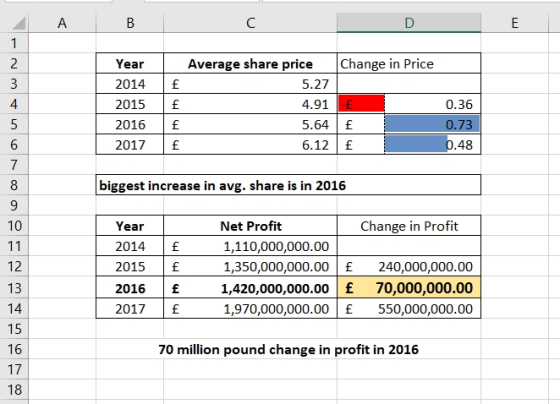Select row 4 header
Image resolution: width=560 pixels, height=404 pixels.
14,104
